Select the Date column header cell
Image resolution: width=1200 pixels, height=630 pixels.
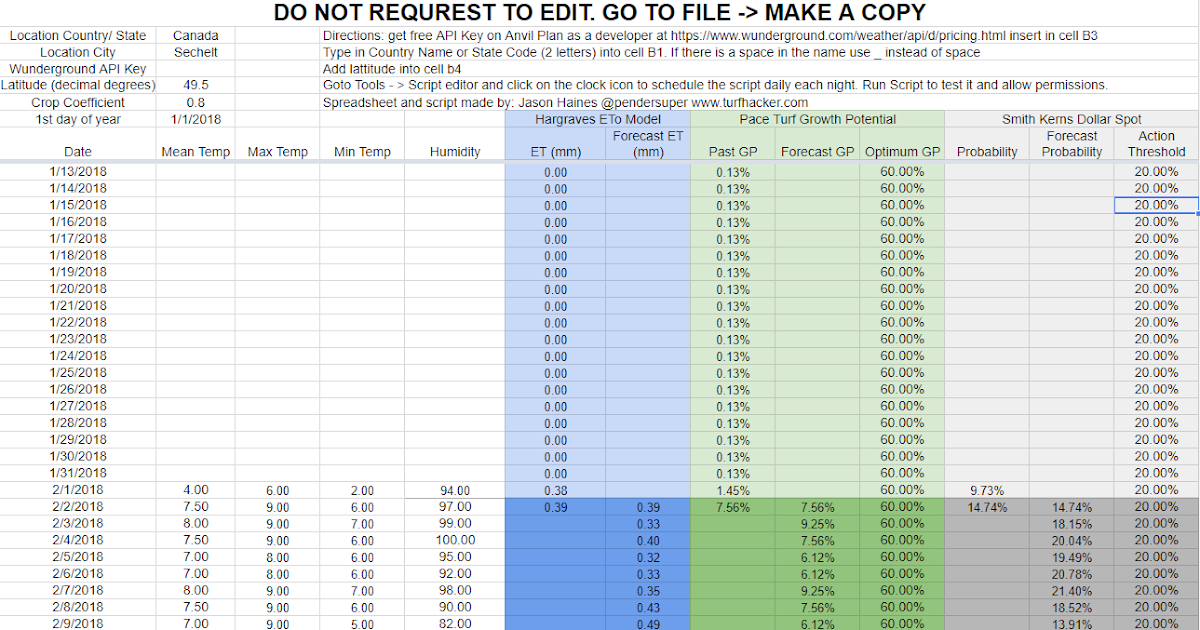tap(78, 151)
